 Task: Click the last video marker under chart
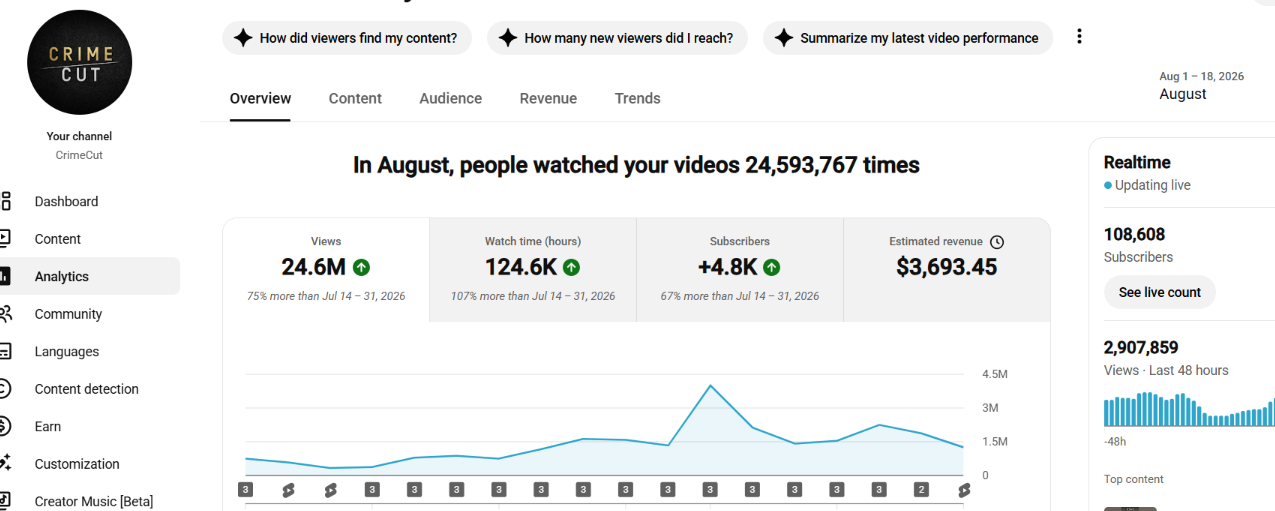pos(964,490)
